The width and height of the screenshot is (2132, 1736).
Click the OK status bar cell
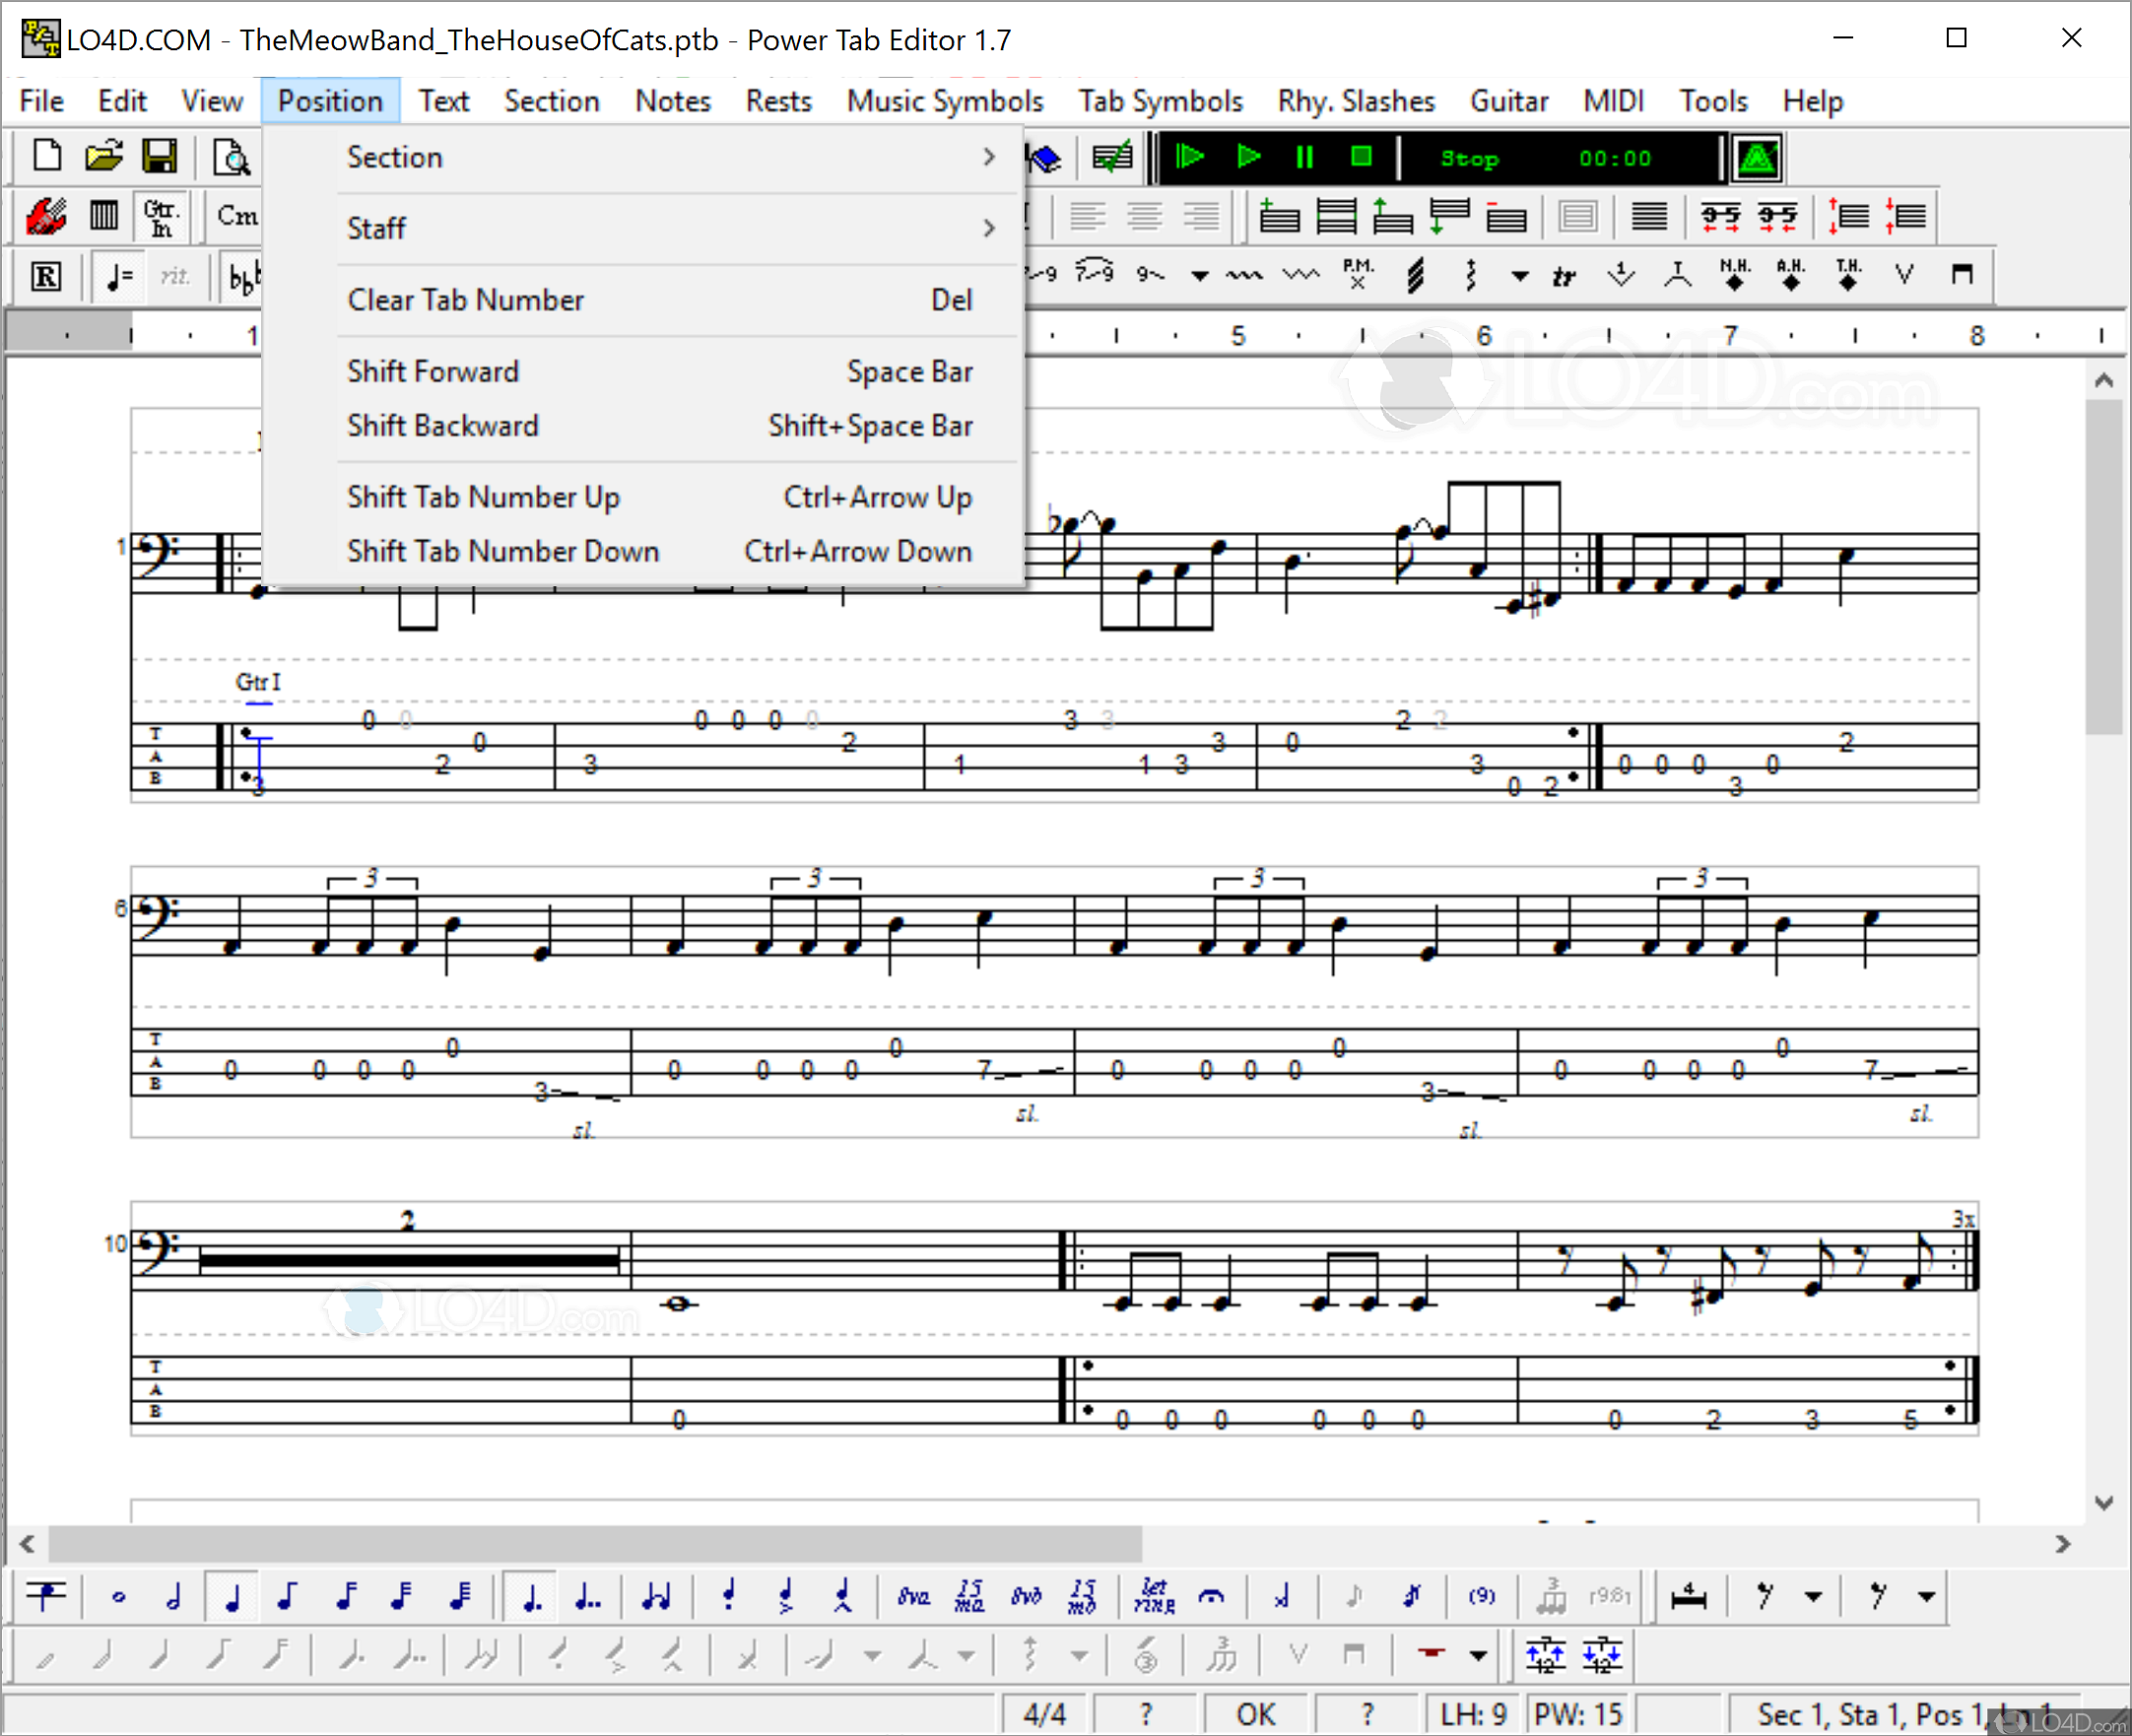point(1254,1714)
